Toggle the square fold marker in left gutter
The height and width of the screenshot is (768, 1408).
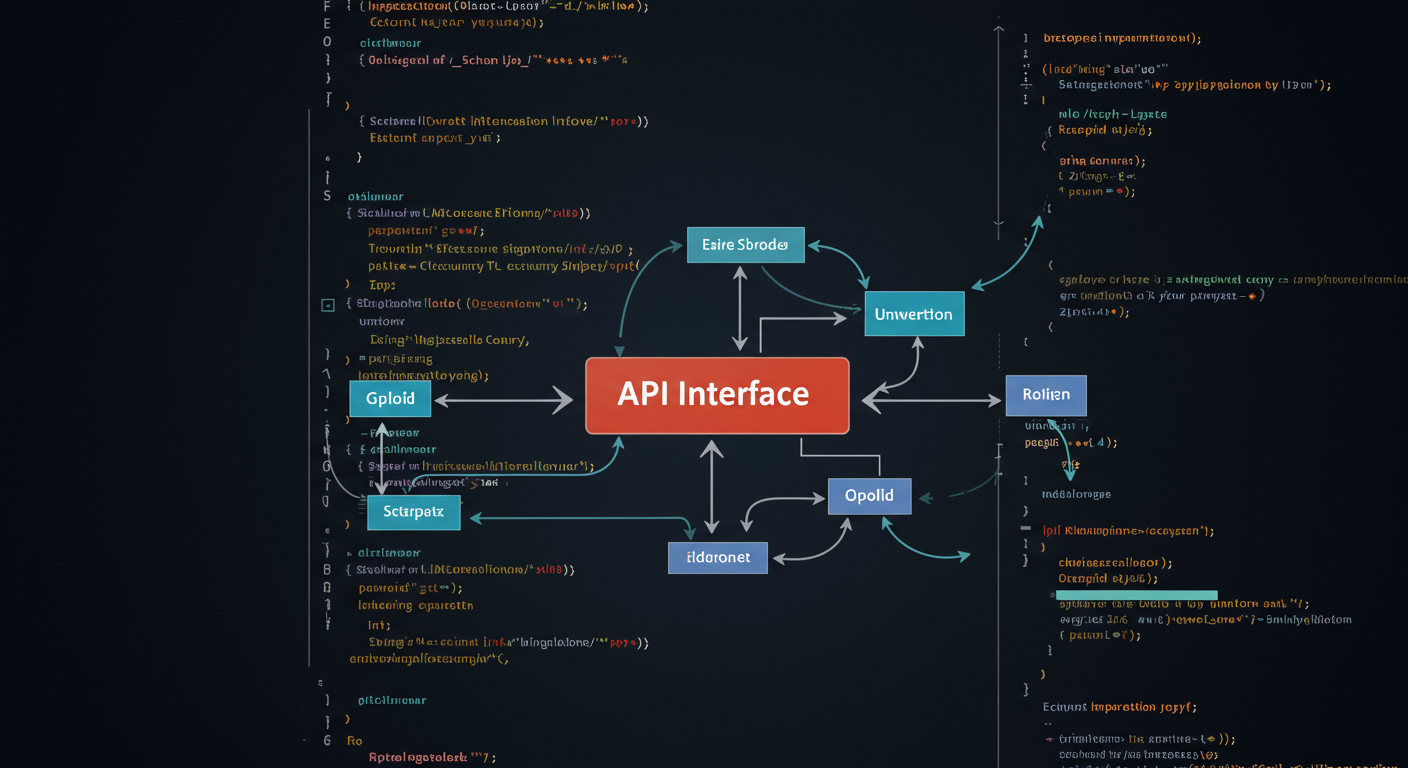[x=328, y=305]
